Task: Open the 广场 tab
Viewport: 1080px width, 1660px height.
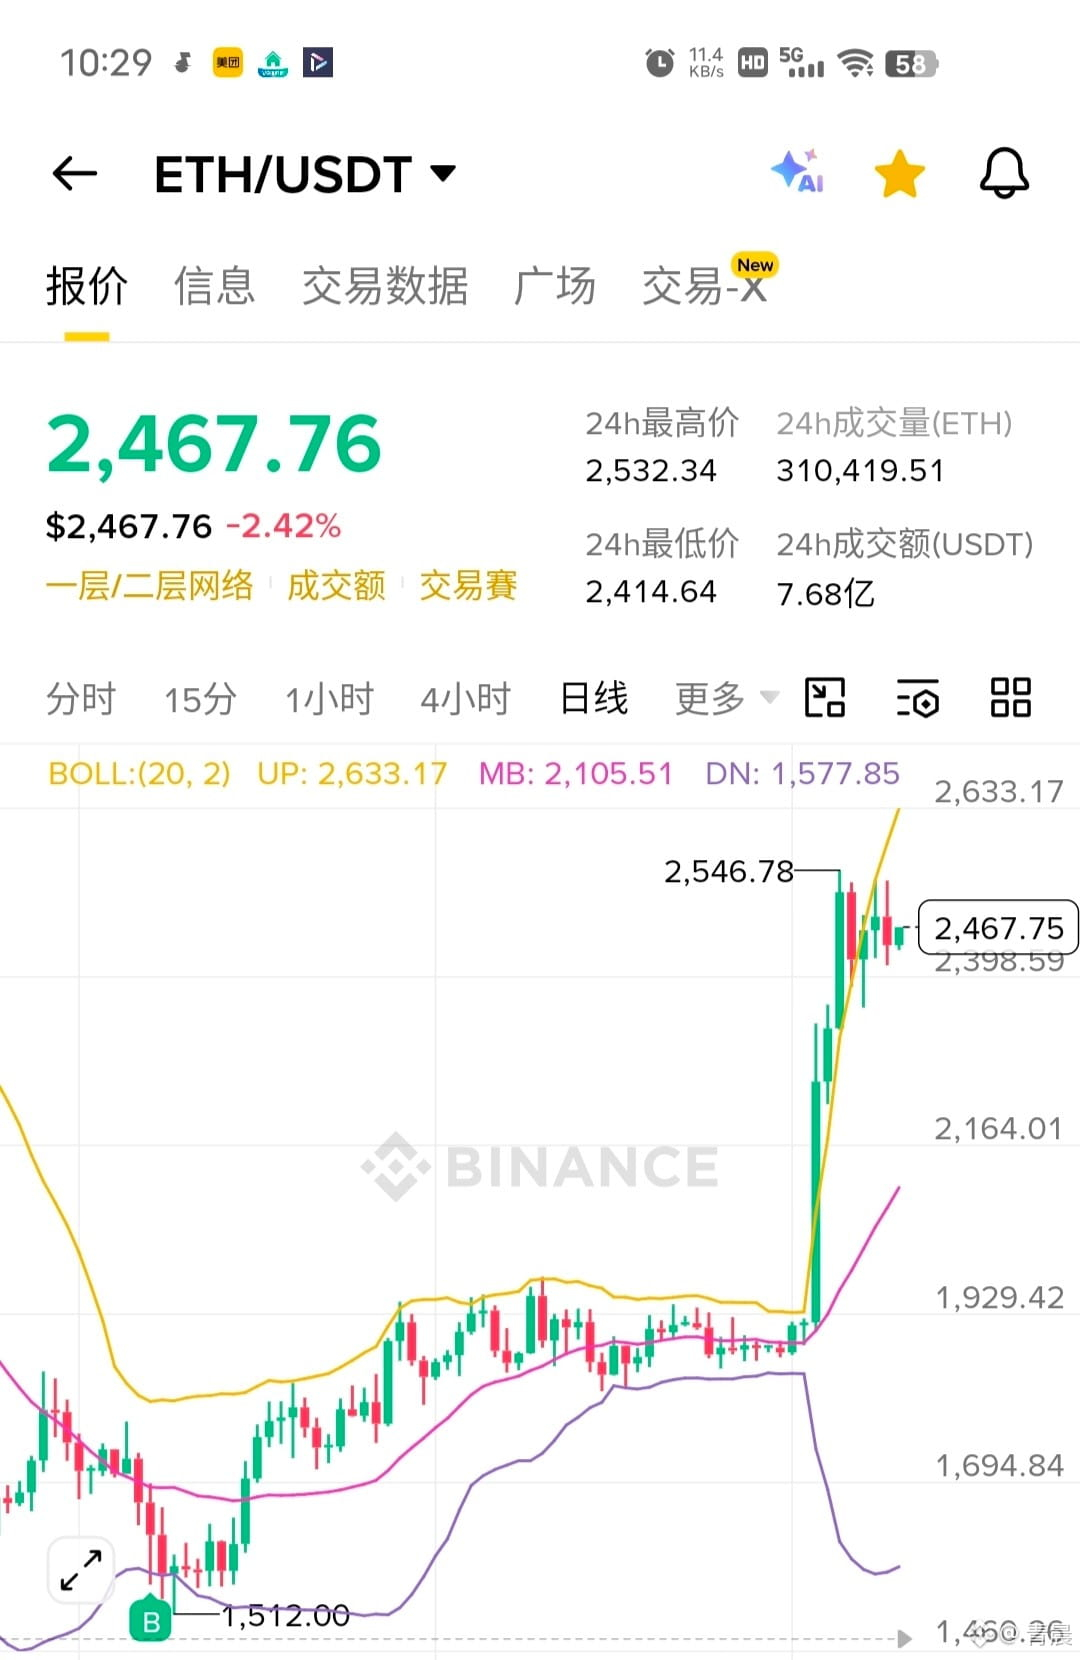Action: click(554, 286)
